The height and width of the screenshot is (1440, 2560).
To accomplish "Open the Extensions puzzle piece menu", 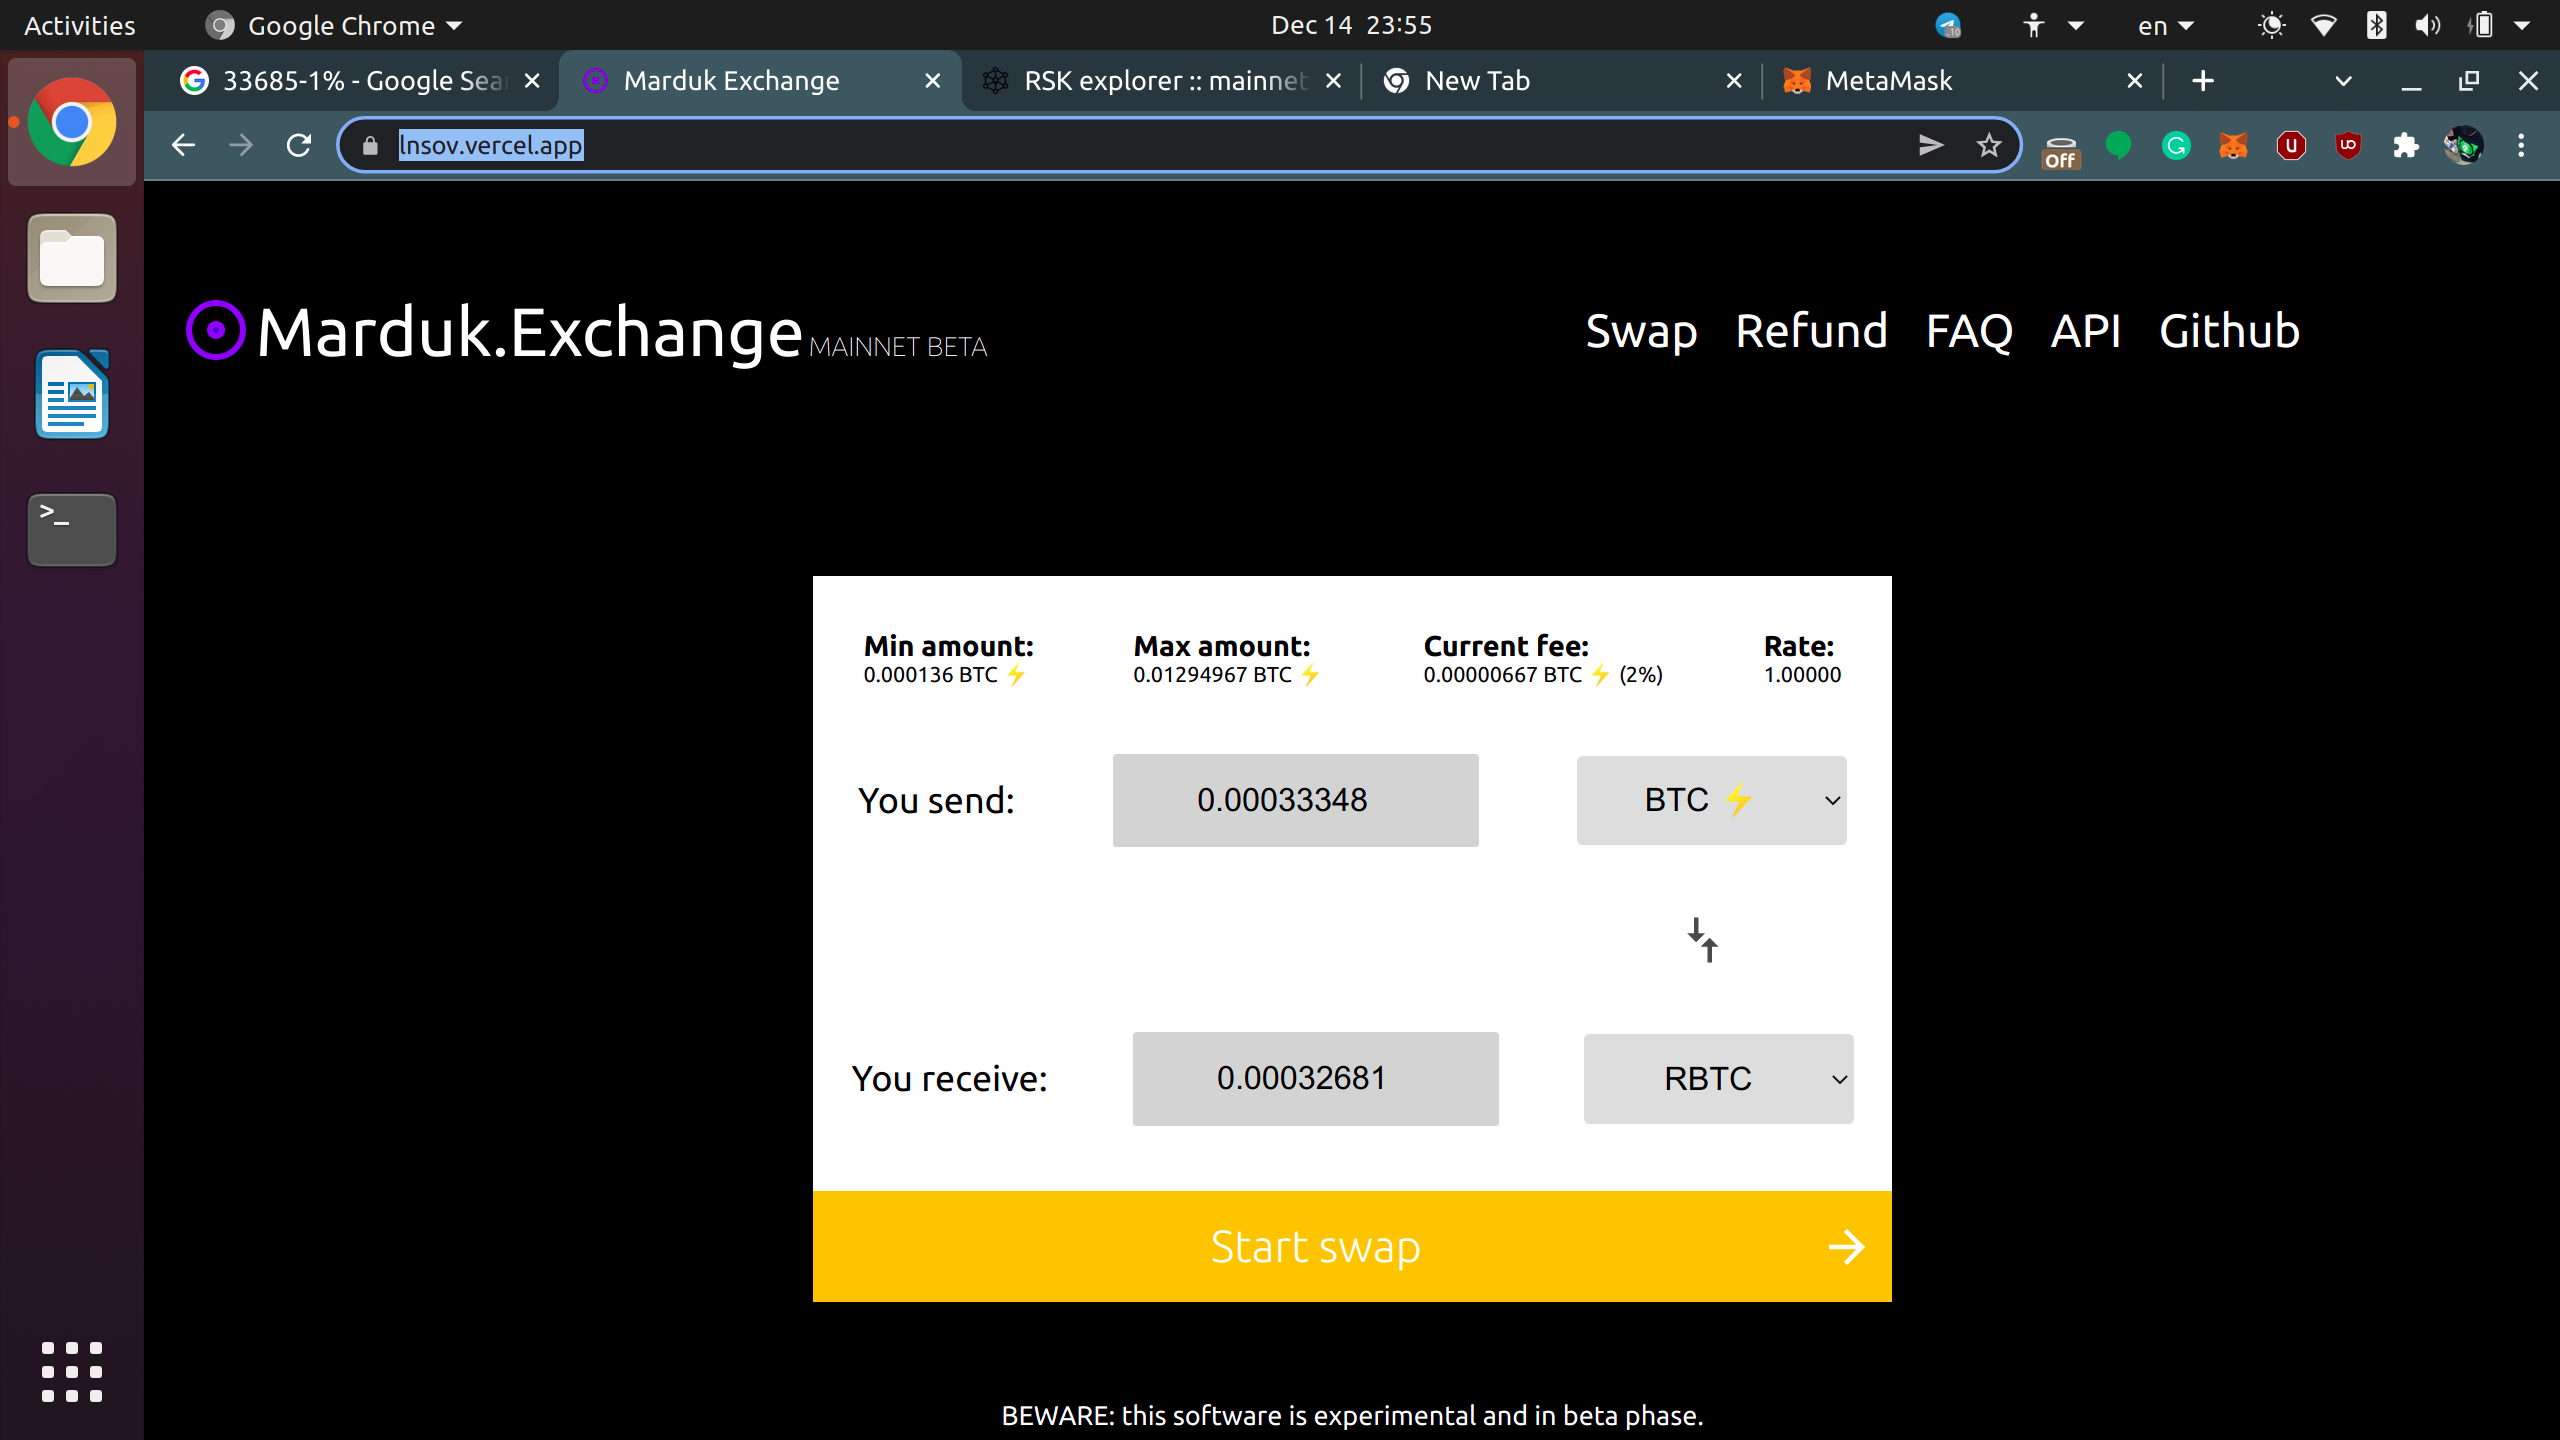I will point(2406,146).
